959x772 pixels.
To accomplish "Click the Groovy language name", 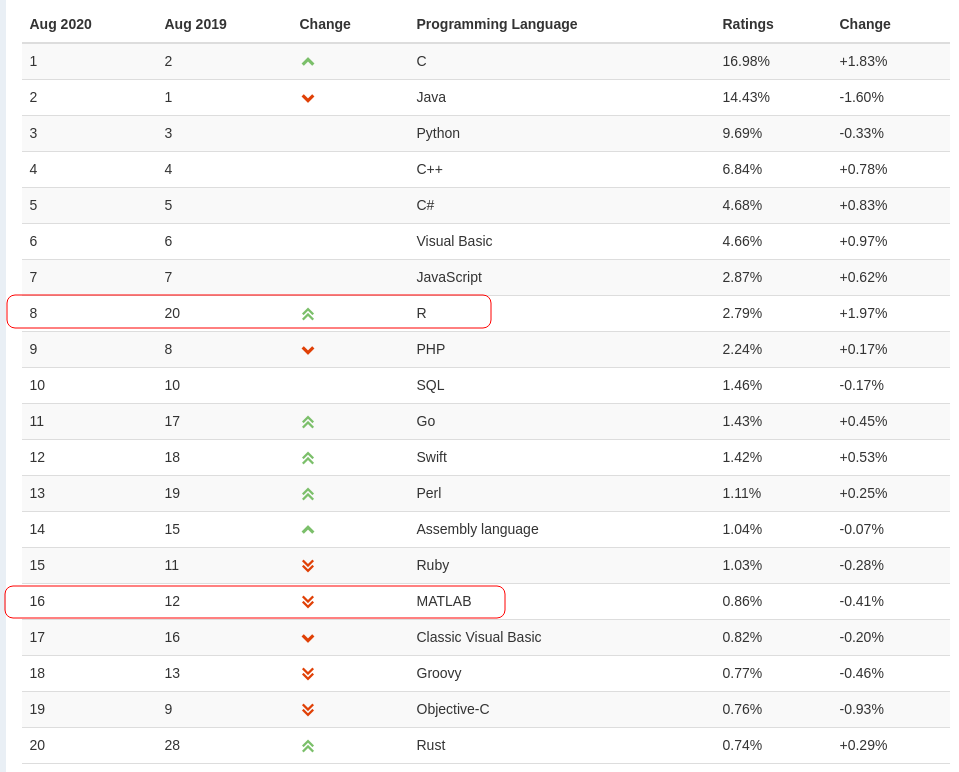I will click(439, 674).
